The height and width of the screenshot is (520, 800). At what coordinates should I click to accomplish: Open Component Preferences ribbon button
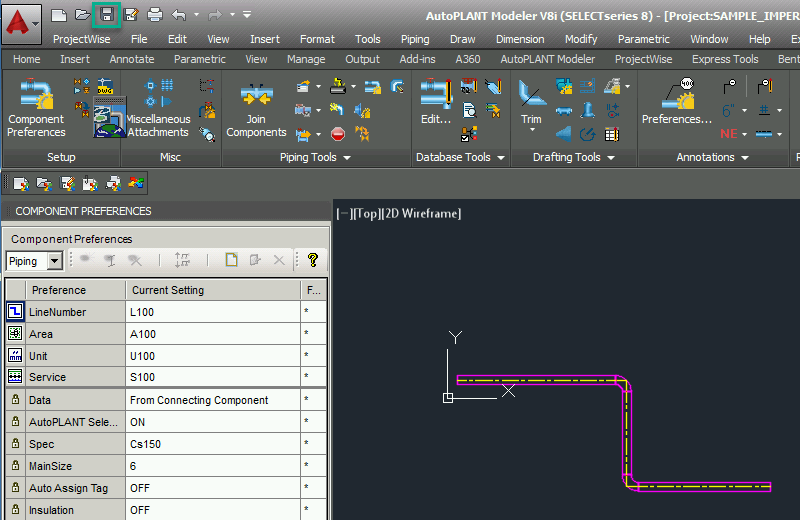[x=36, y=108]
